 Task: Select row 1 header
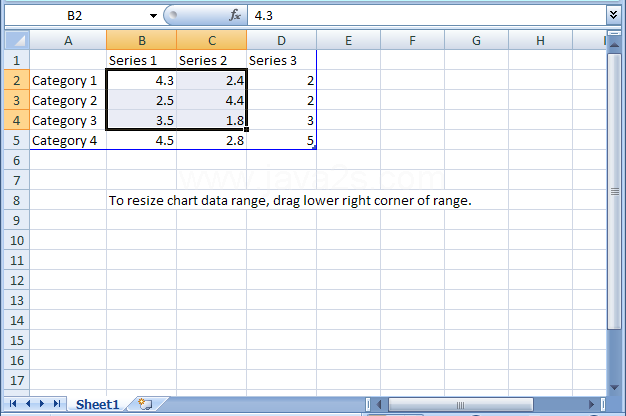click(x=17, y=60)
